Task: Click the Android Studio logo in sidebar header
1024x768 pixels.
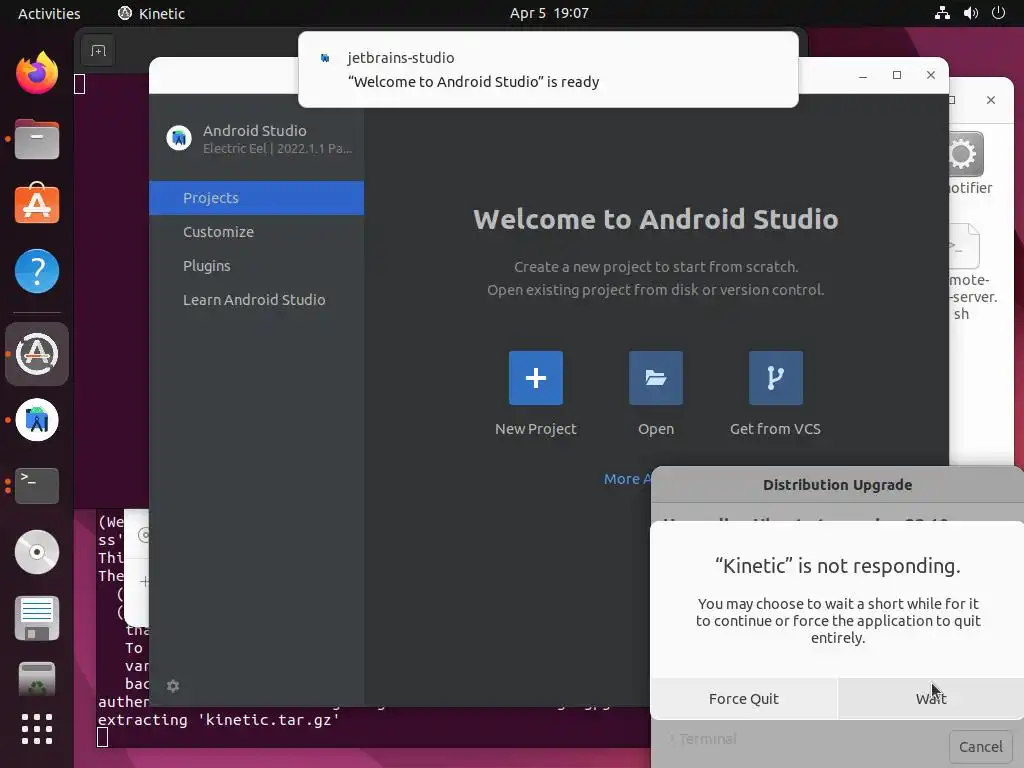Action: point(179,138)
